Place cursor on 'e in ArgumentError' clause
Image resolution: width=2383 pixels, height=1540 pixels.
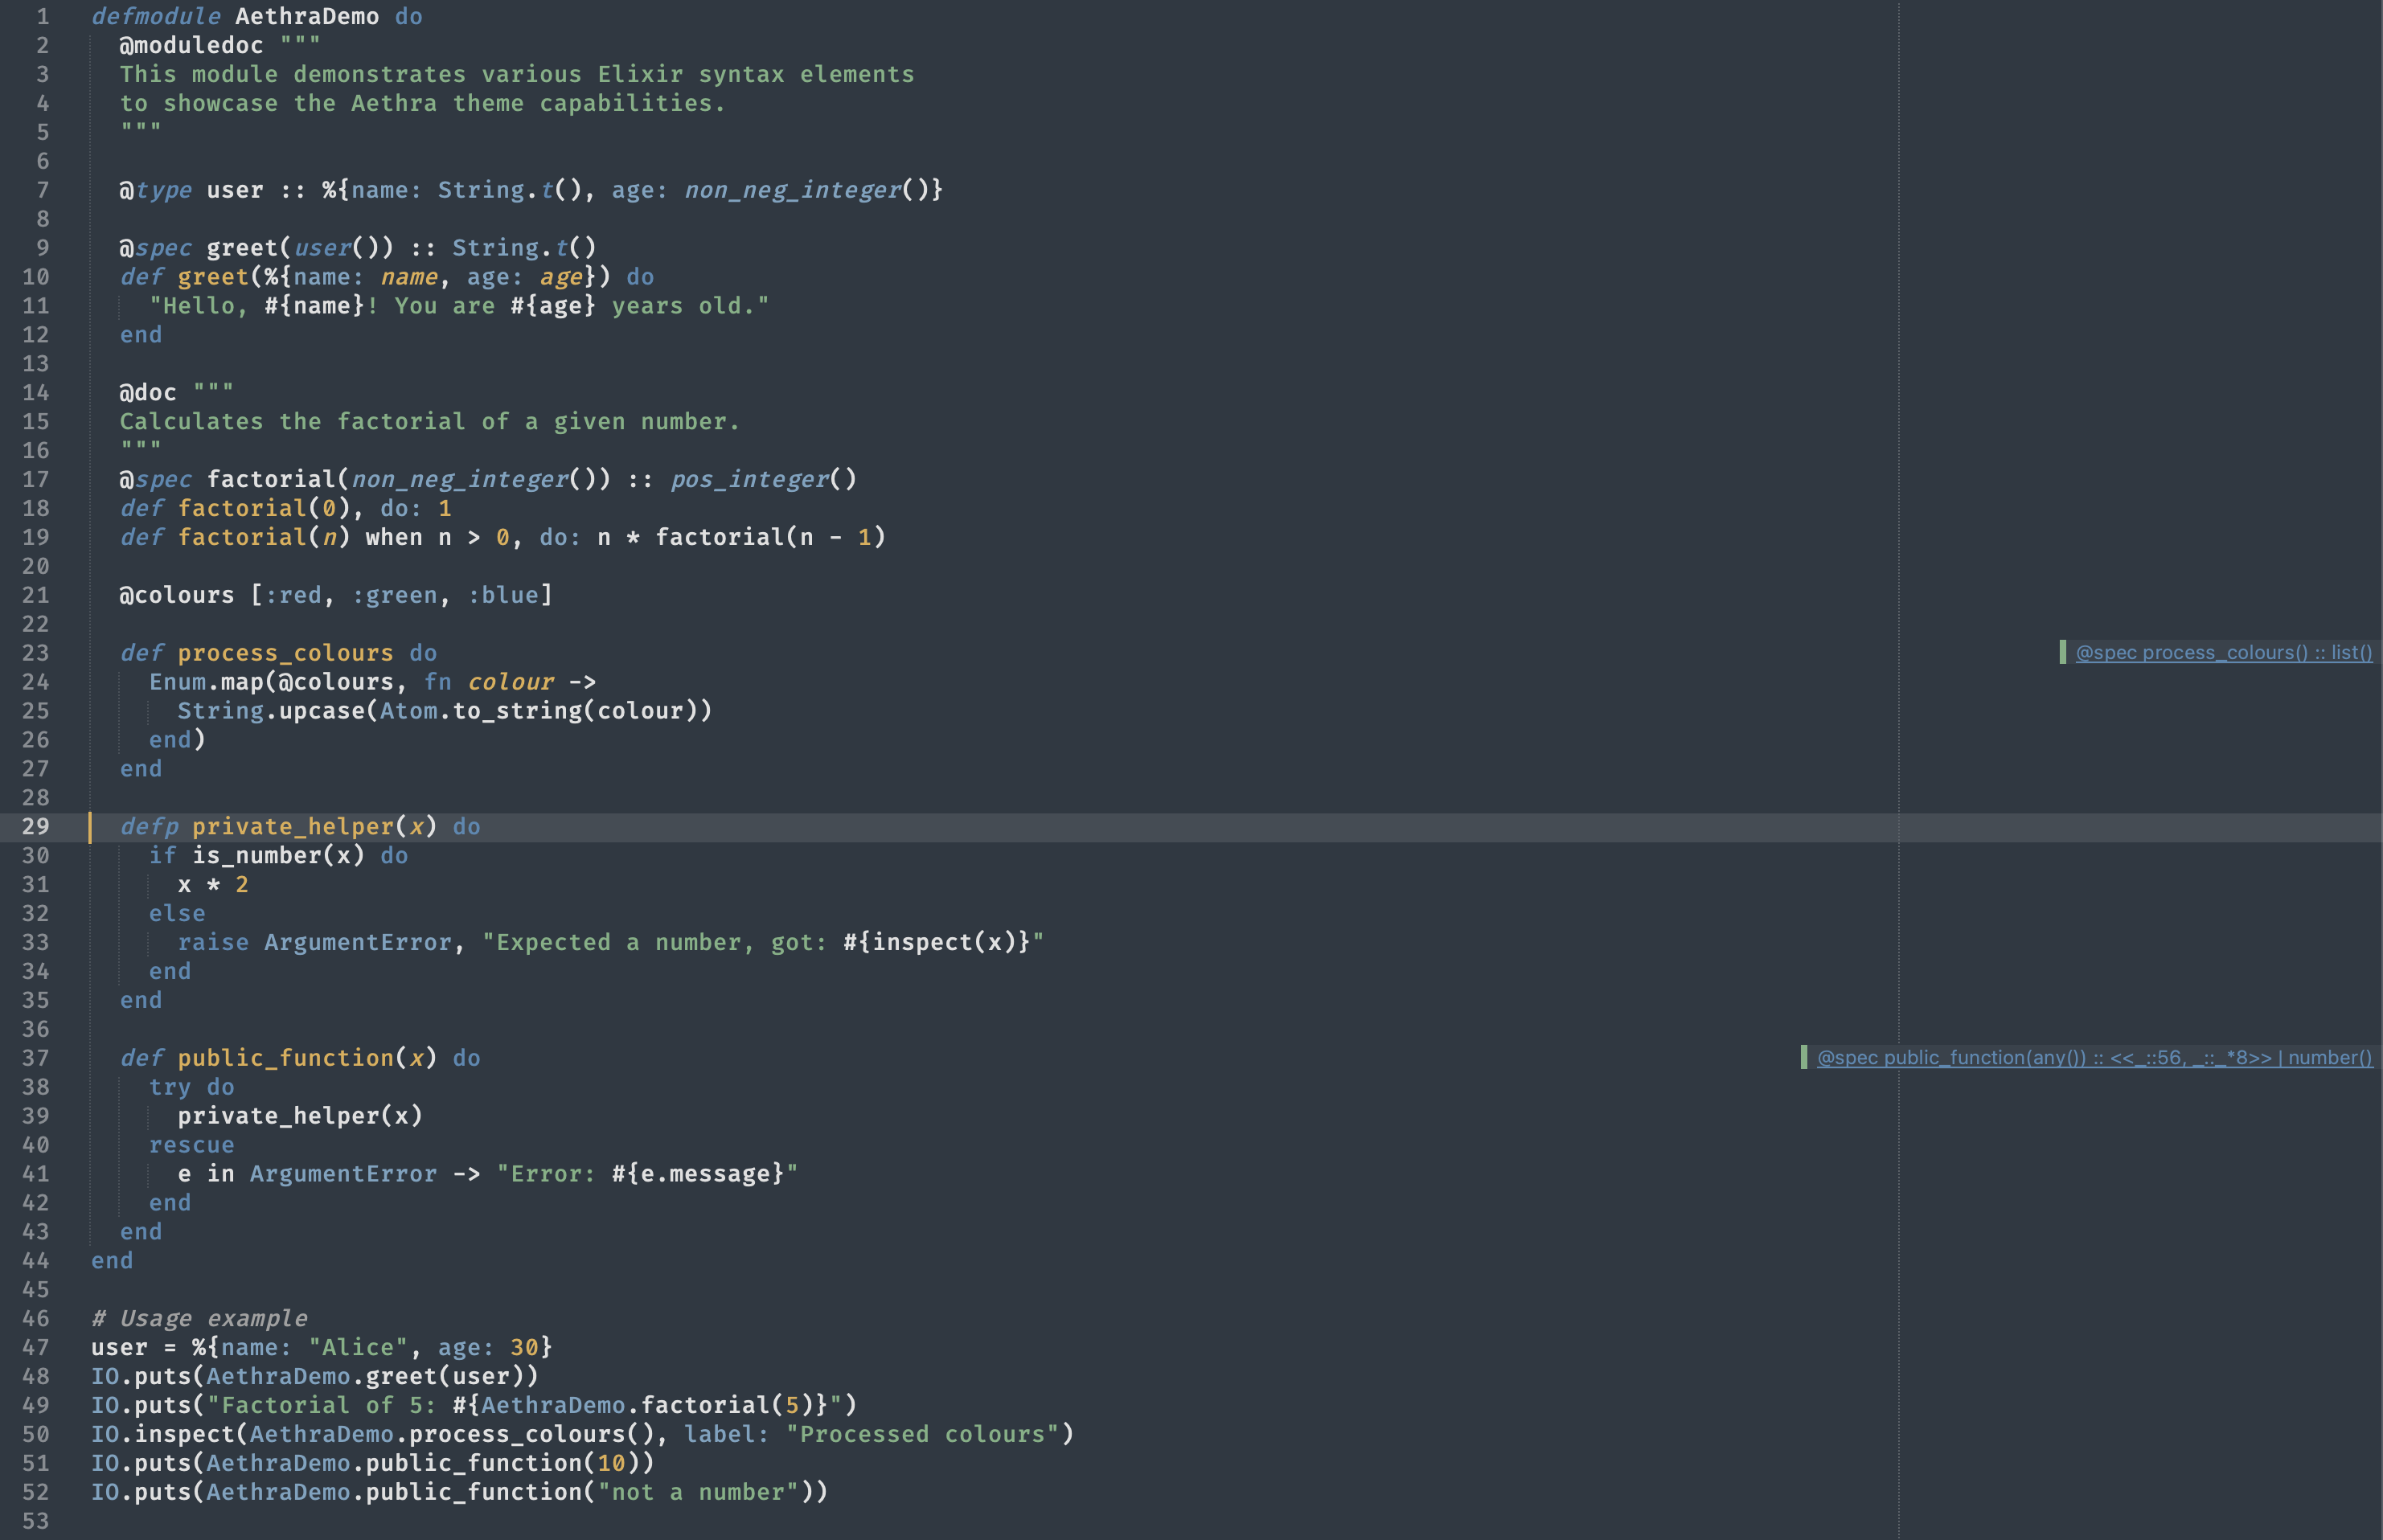coord(307,1174)
